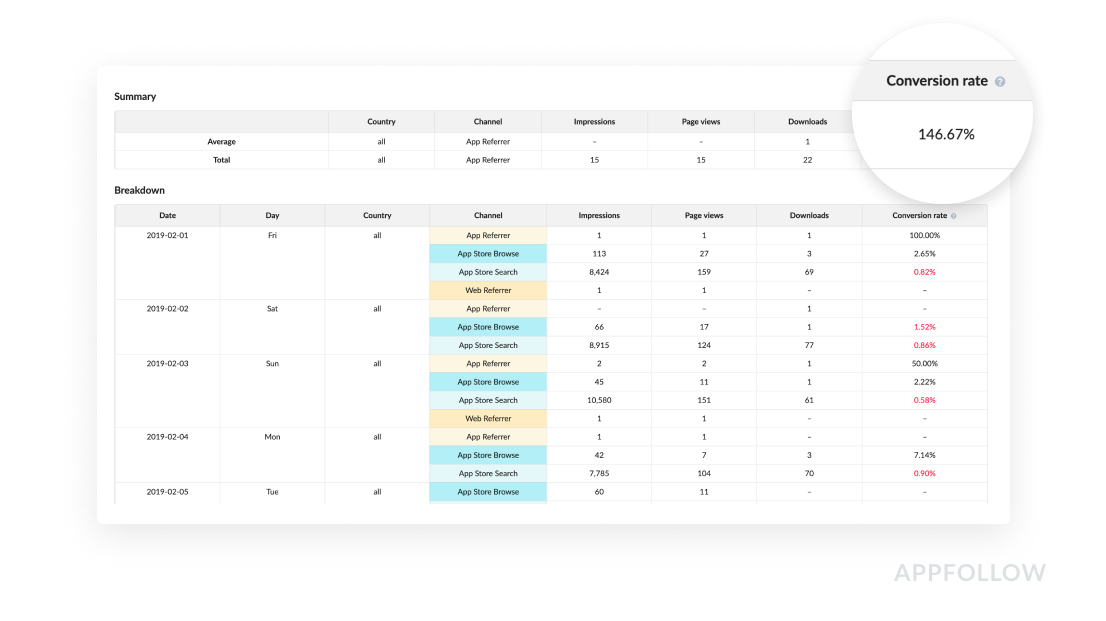
Task: Click the Page views header in the Summary table
Action: click(x=700, y=122)
